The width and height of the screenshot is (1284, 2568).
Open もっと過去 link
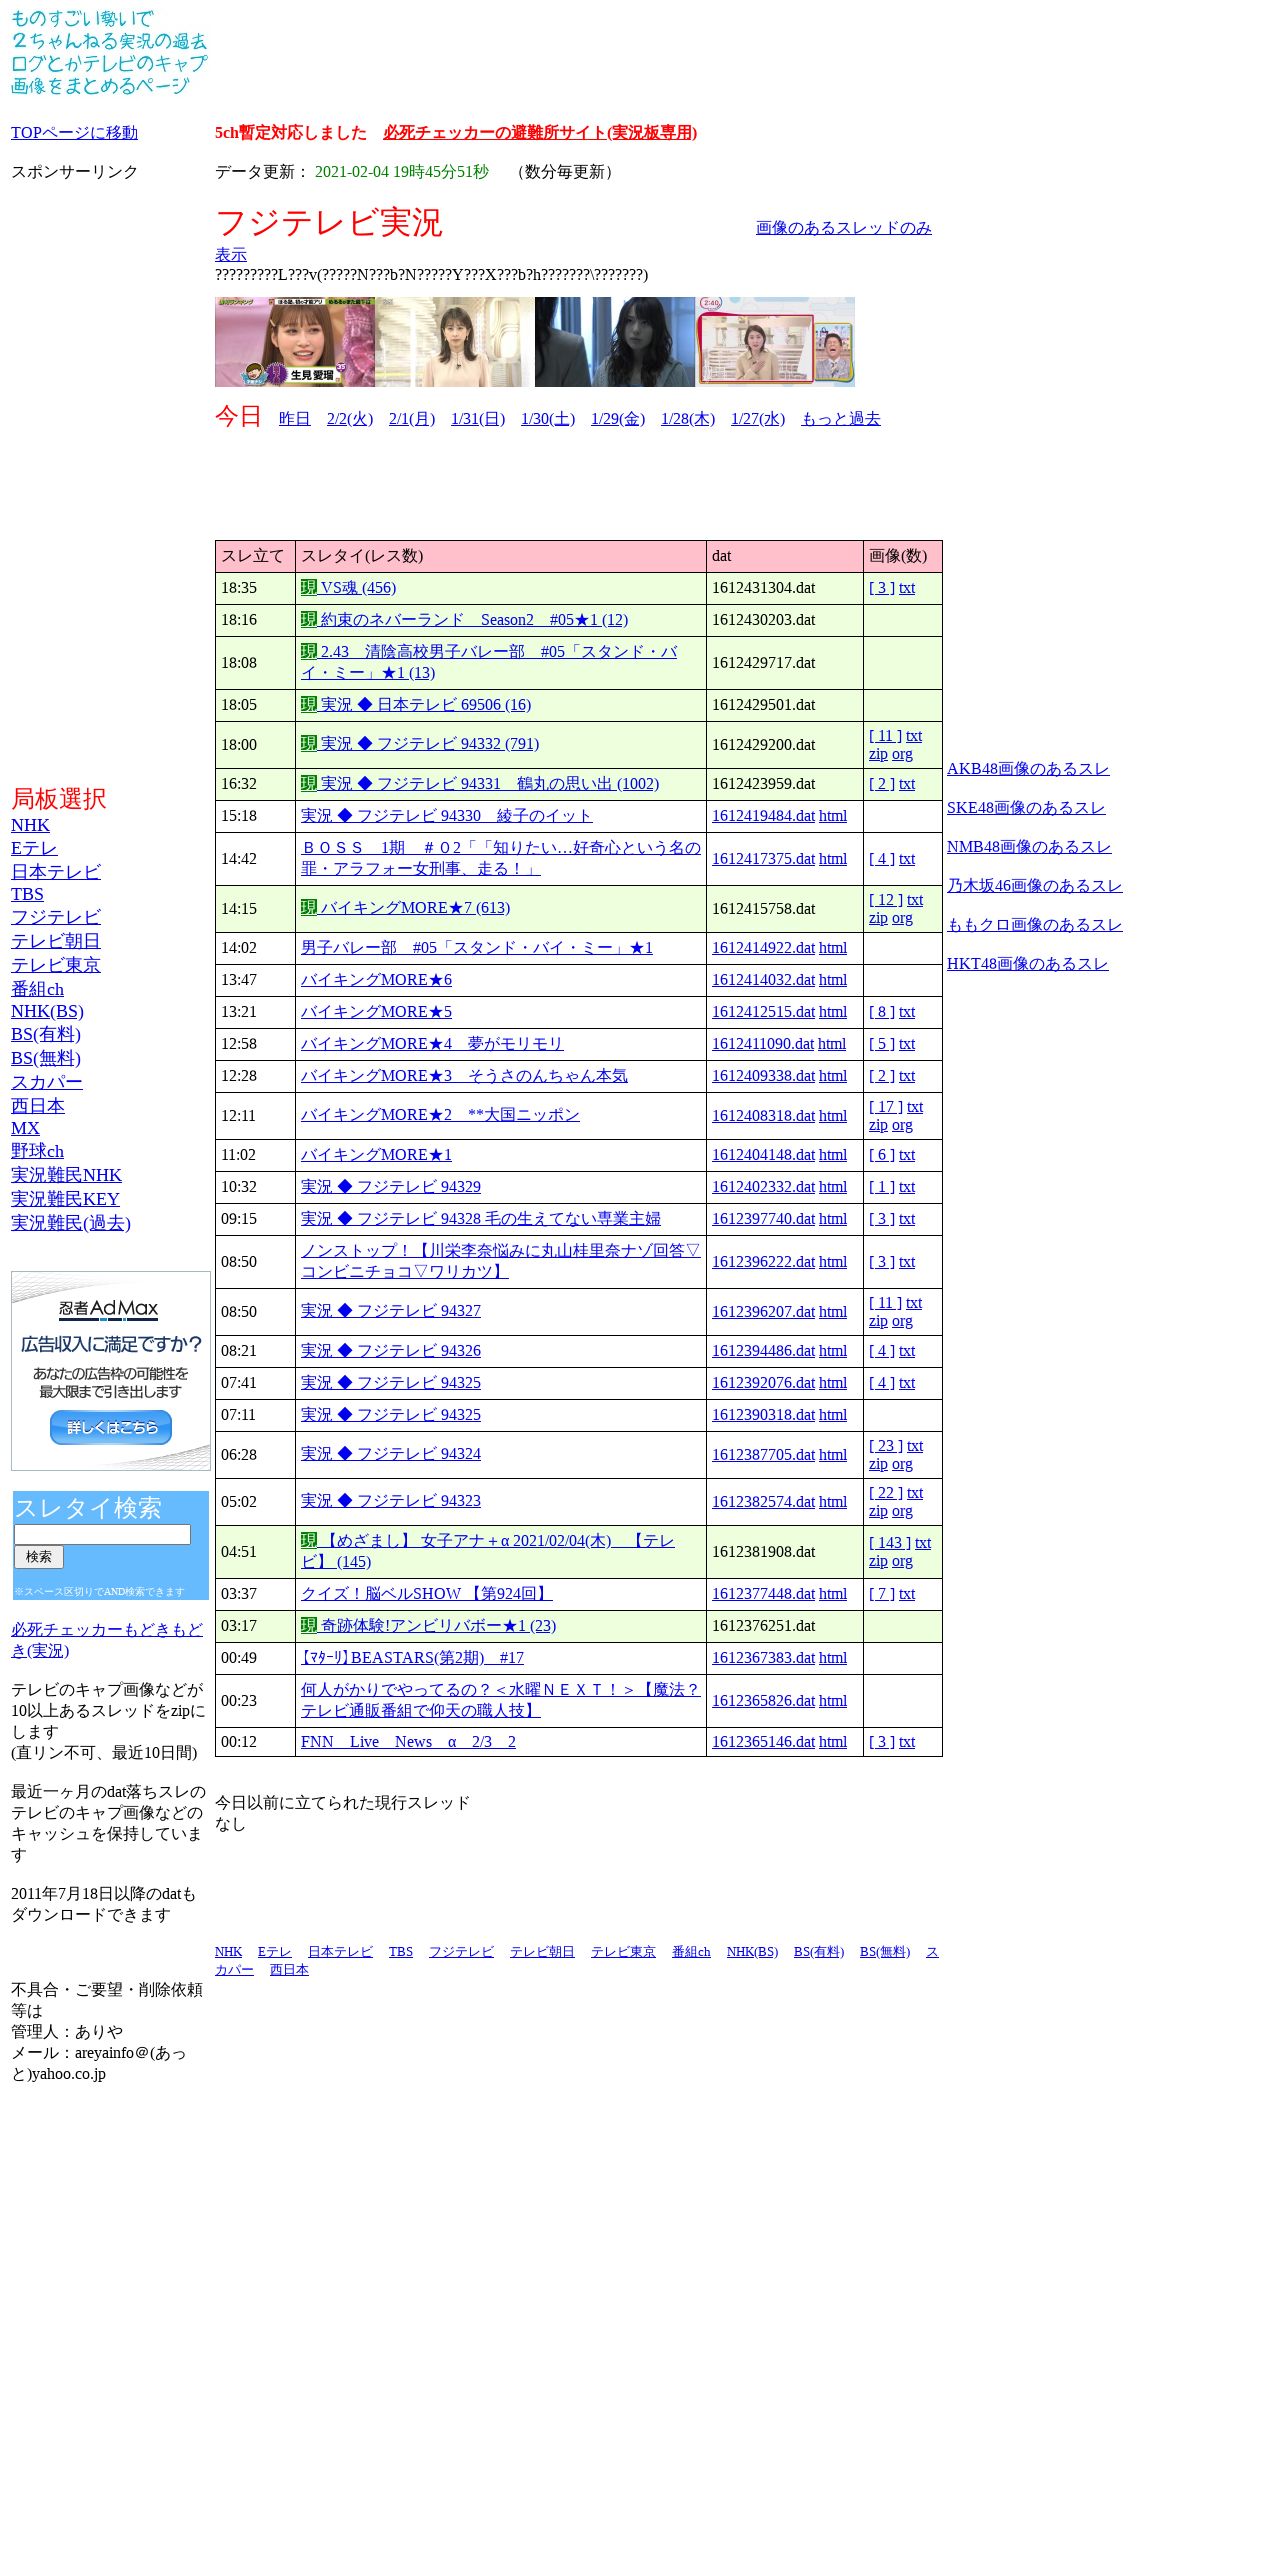841,419
